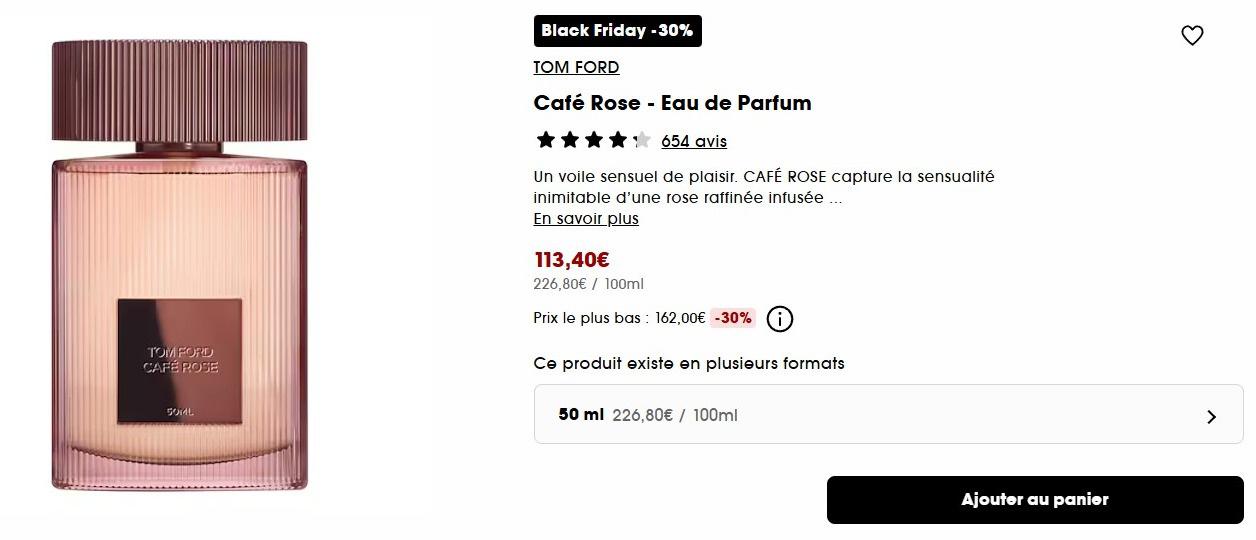Screen dimensions: 1256x540
Task: Click the ribbed bottle cap in image
Action: click(180, 90)
